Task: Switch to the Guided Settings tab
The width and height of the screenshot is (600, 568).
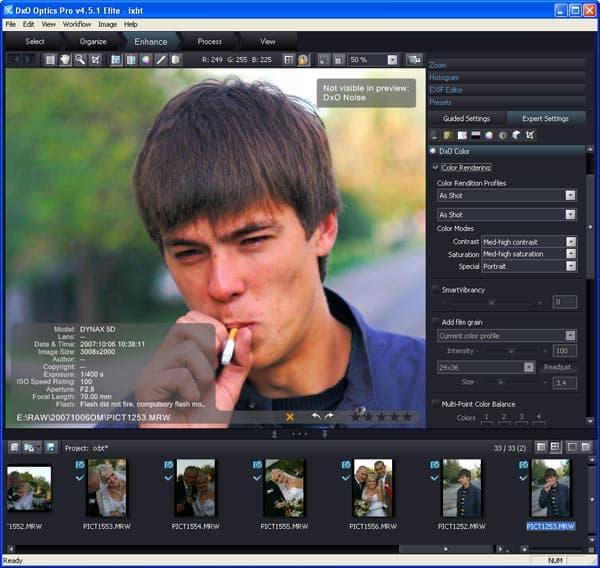Action: pyautogui.click(x=466, y=118)
